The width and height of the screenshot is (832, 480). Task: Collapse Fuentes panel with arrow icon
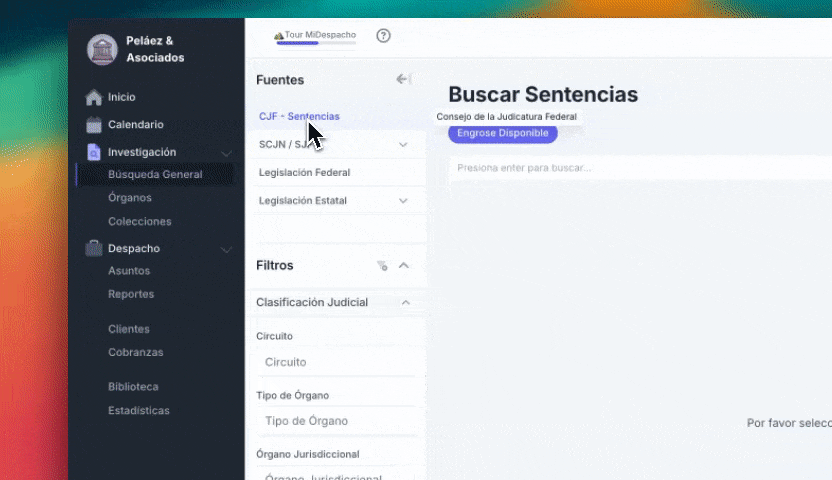(x=403, y=79)
